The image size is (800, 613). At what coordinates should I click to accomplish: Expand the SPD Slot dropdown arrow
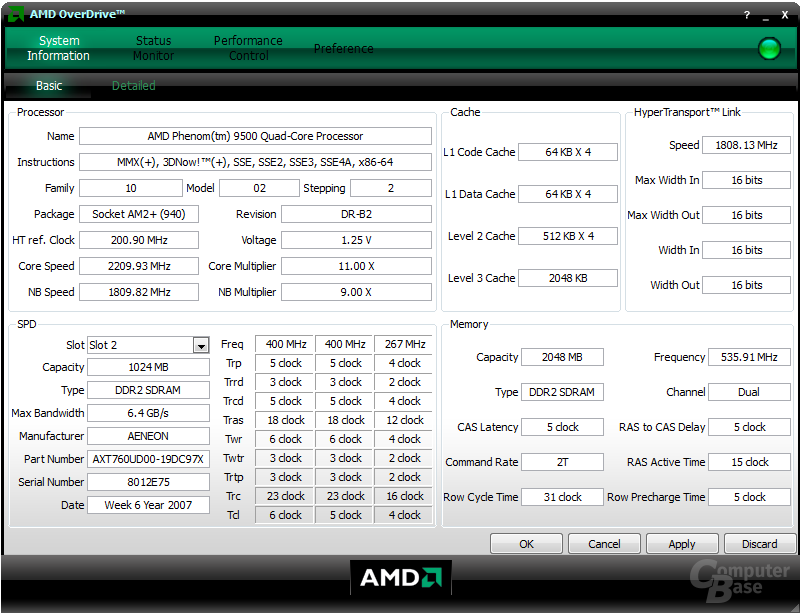pos(202,346)
